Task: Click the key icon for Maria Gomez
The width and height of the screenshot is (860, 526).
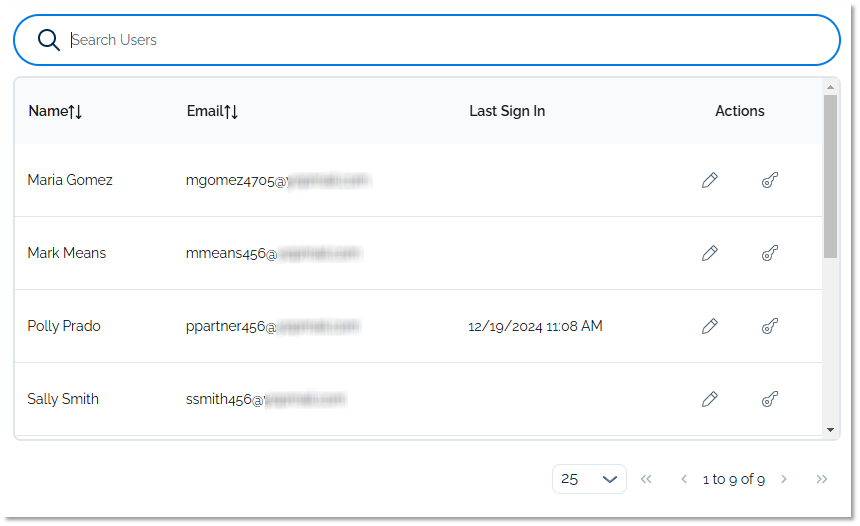Action: pos(769,180)
